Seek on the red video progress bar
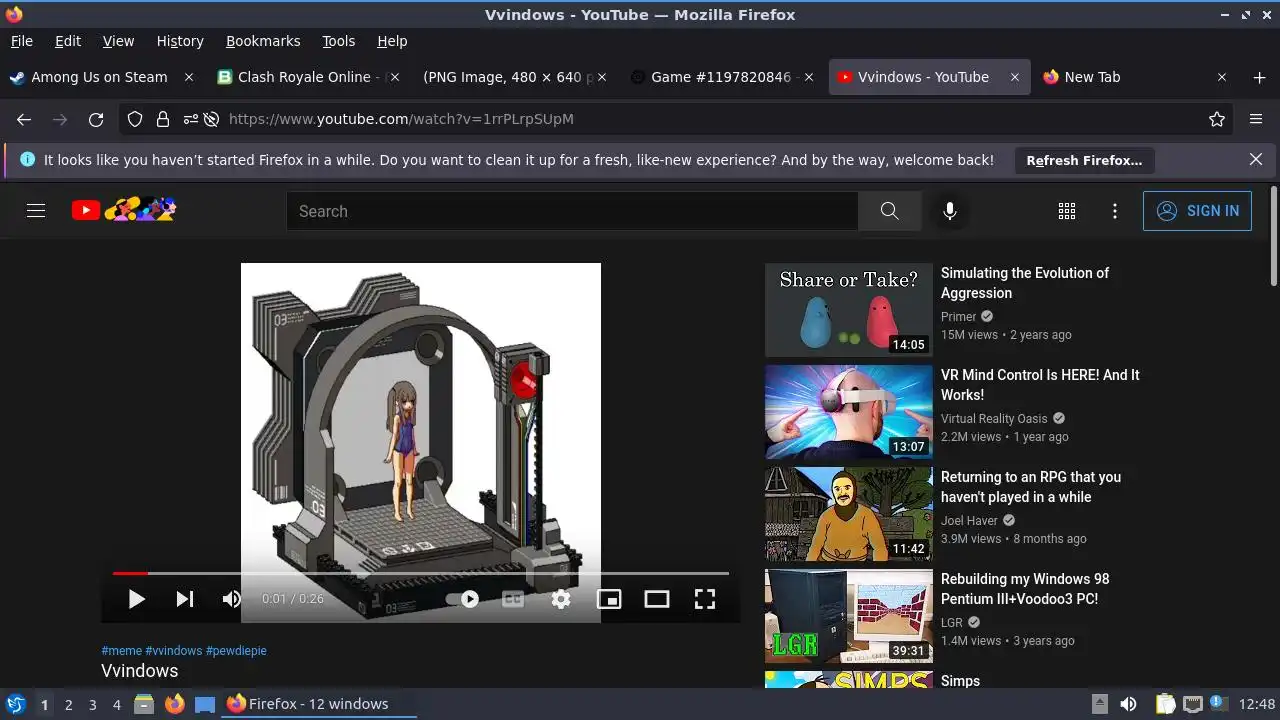This screenshot has width=1280, height=720. click(x=421, y=573)
